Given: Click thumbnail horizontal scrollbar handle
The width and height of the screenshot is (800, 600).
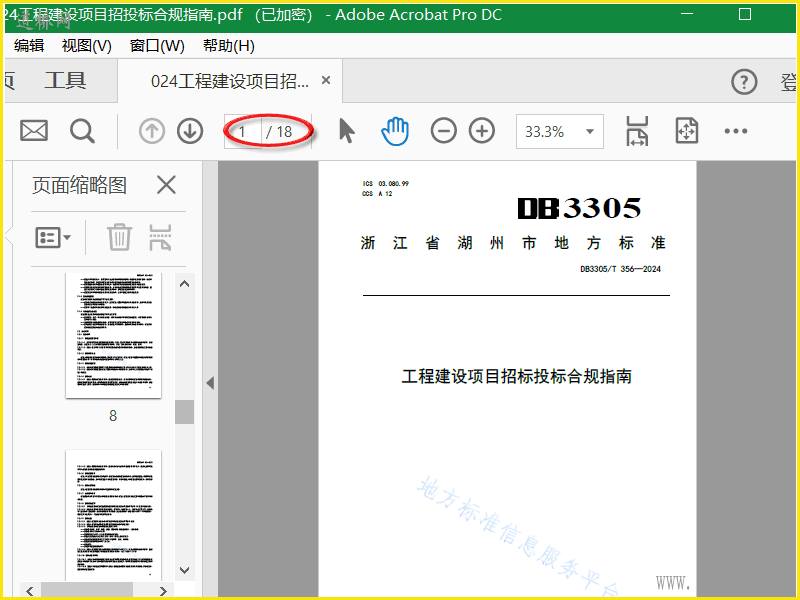Looking at the screenshot, I should click(87, 590).
